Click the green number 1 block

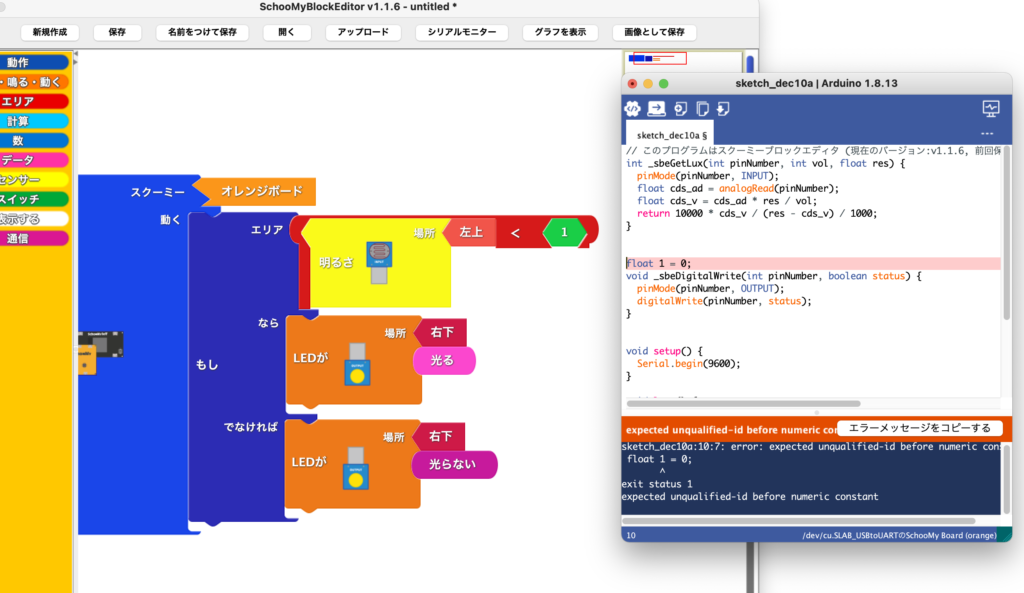pos(564,232)
